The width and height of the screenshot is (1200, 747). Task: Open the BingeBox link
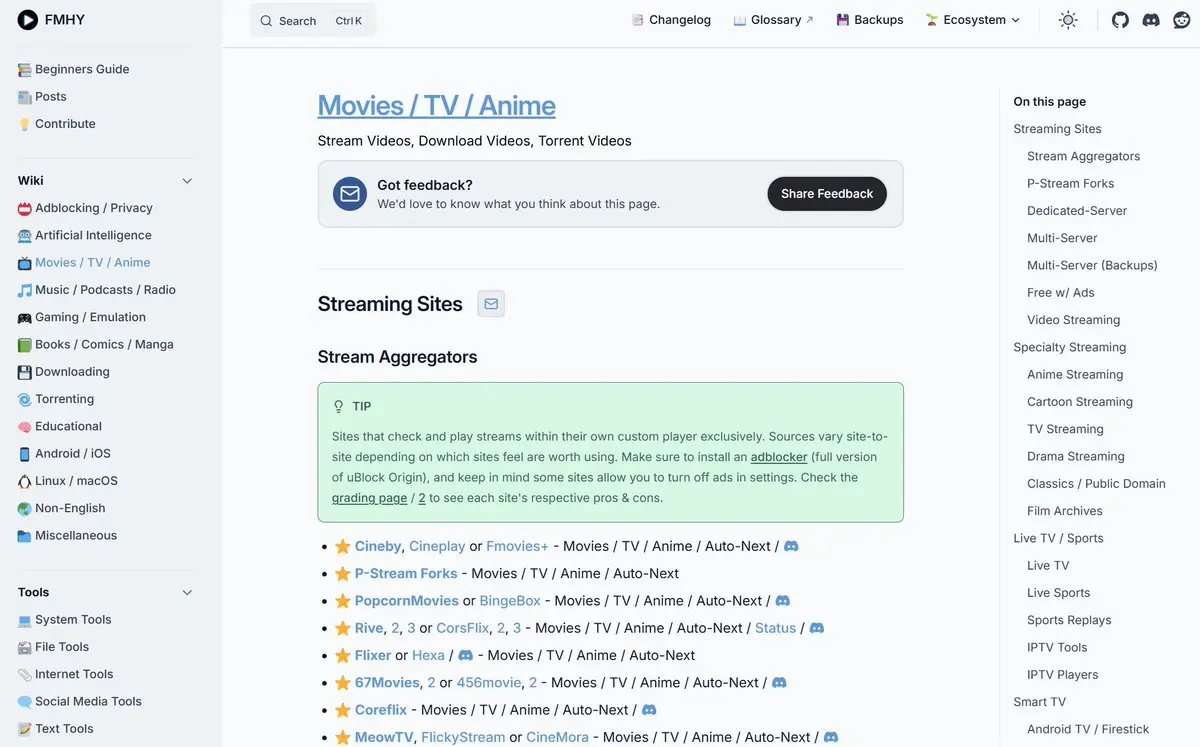click(510, 601)
